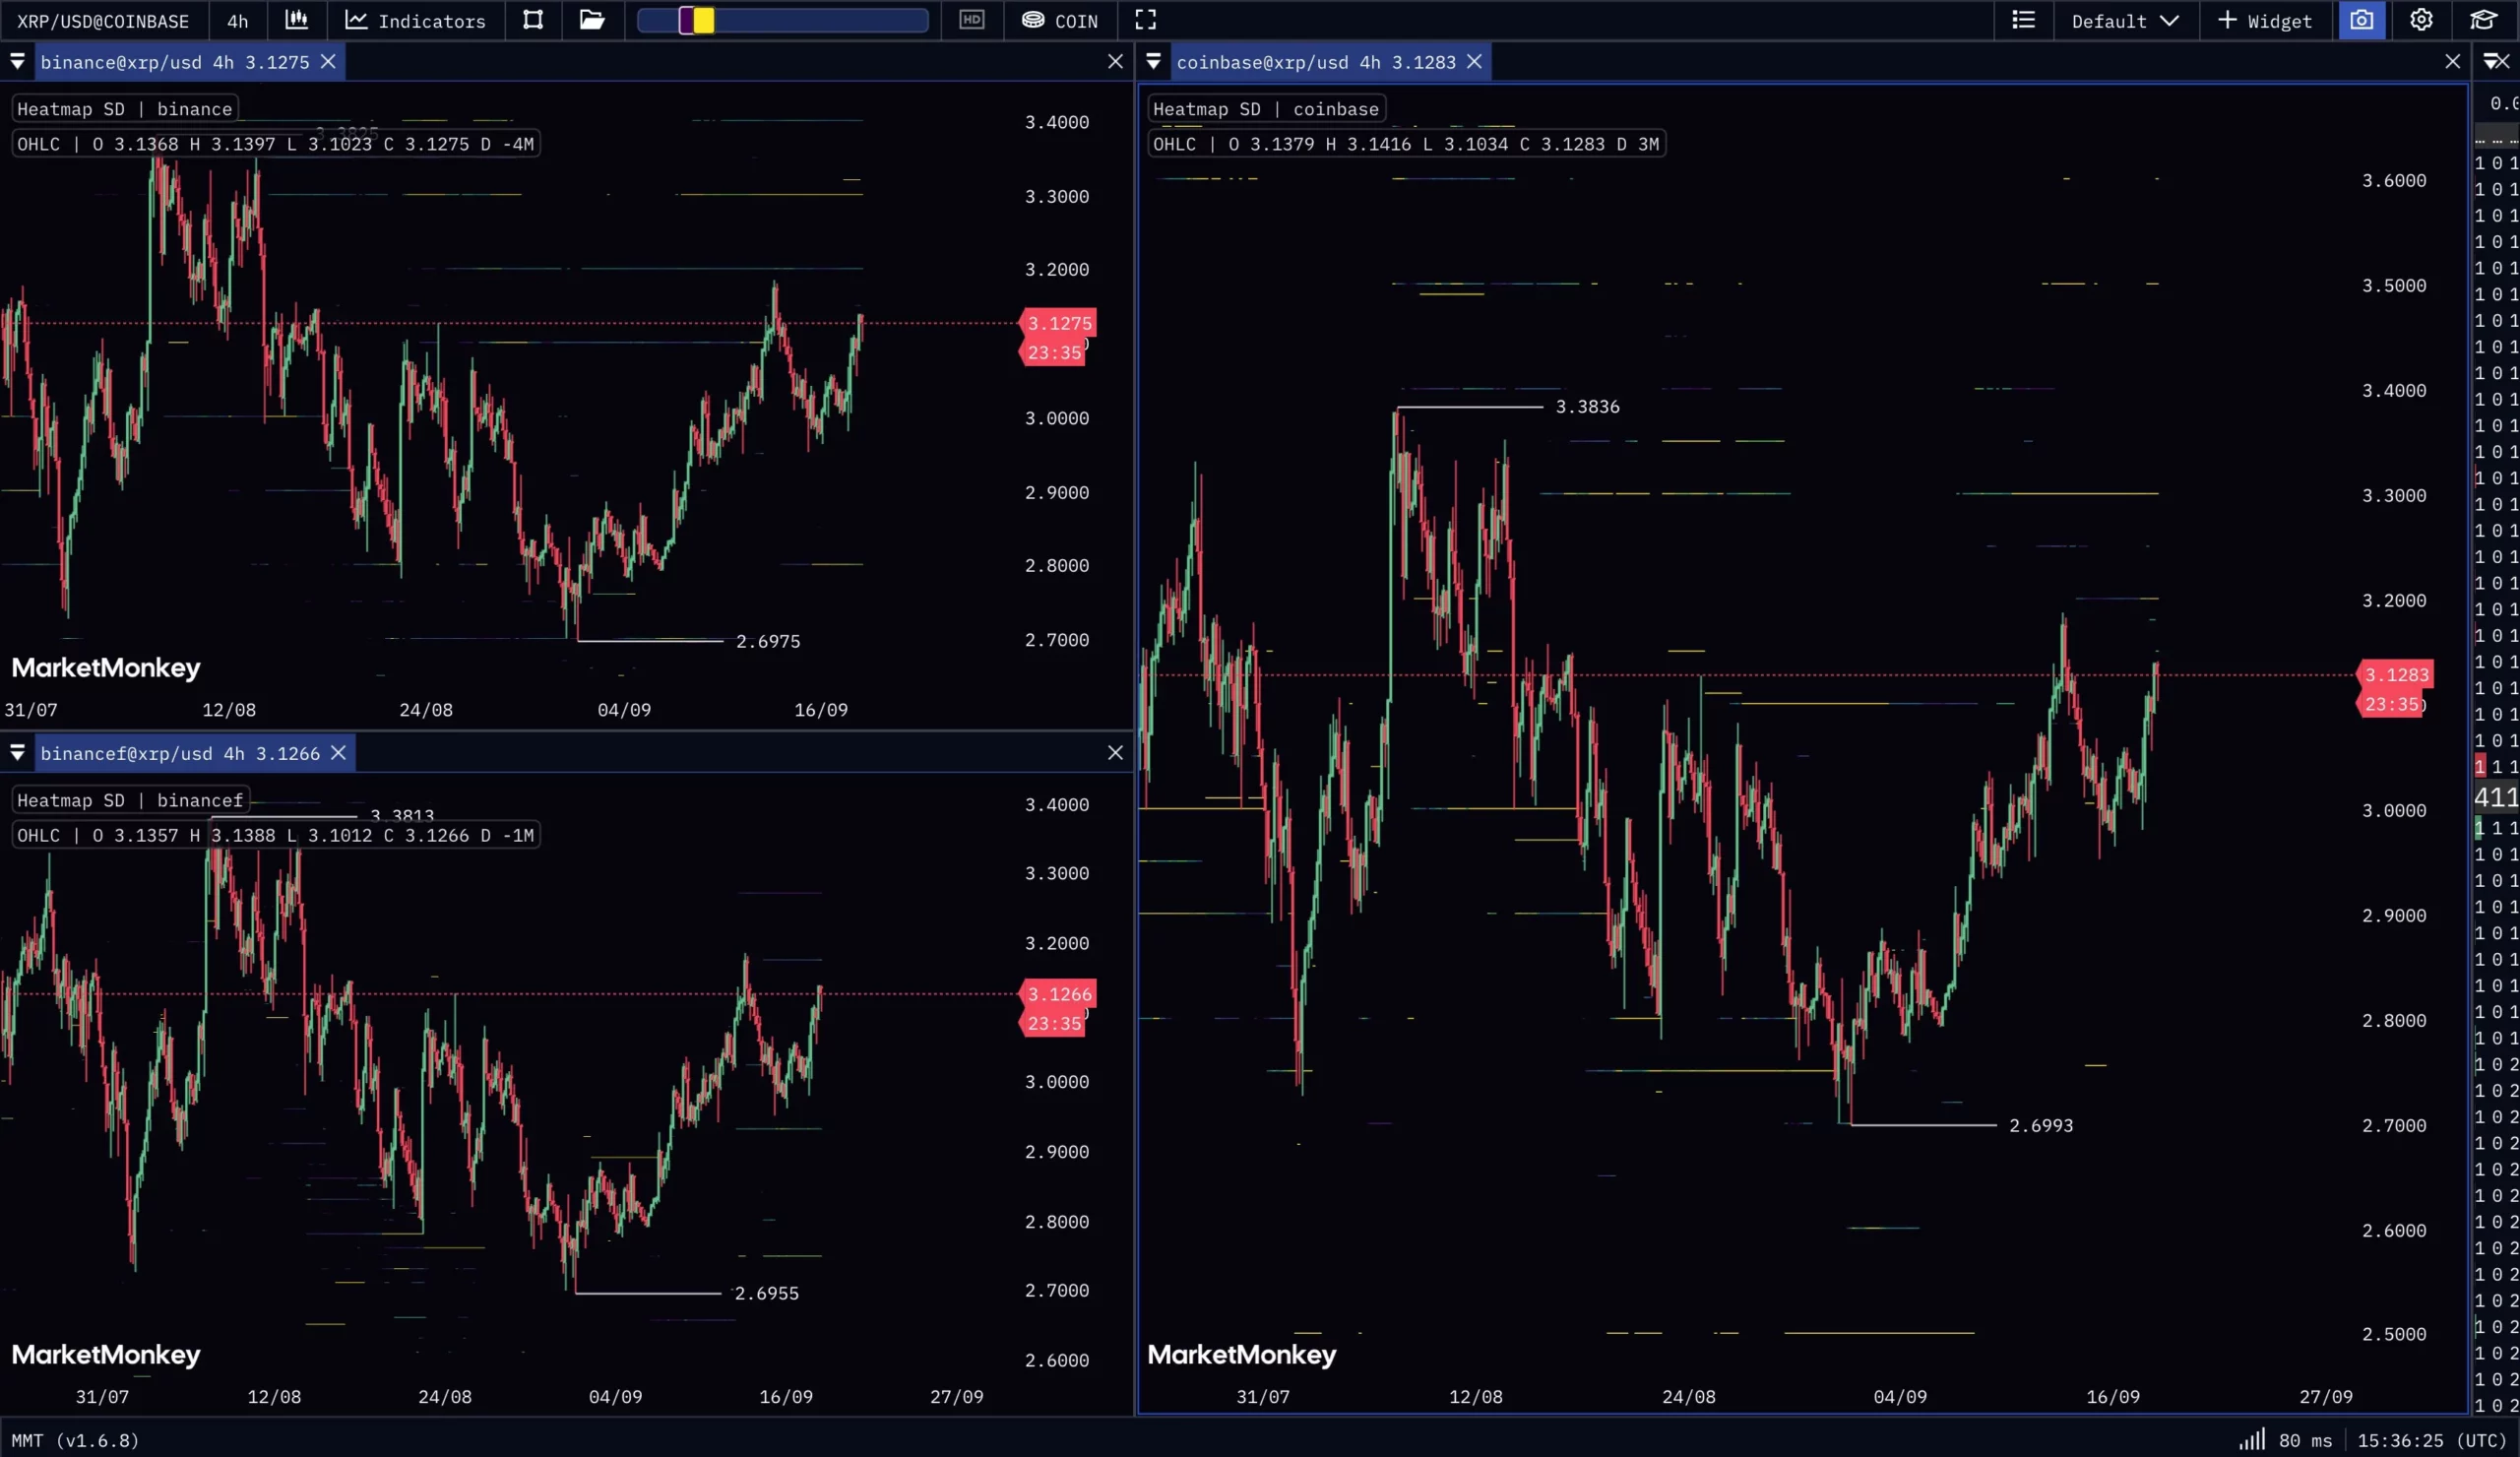Close the binancef@xrp/usd tab
The image size is (2520, 1457).
pos(339,753)
